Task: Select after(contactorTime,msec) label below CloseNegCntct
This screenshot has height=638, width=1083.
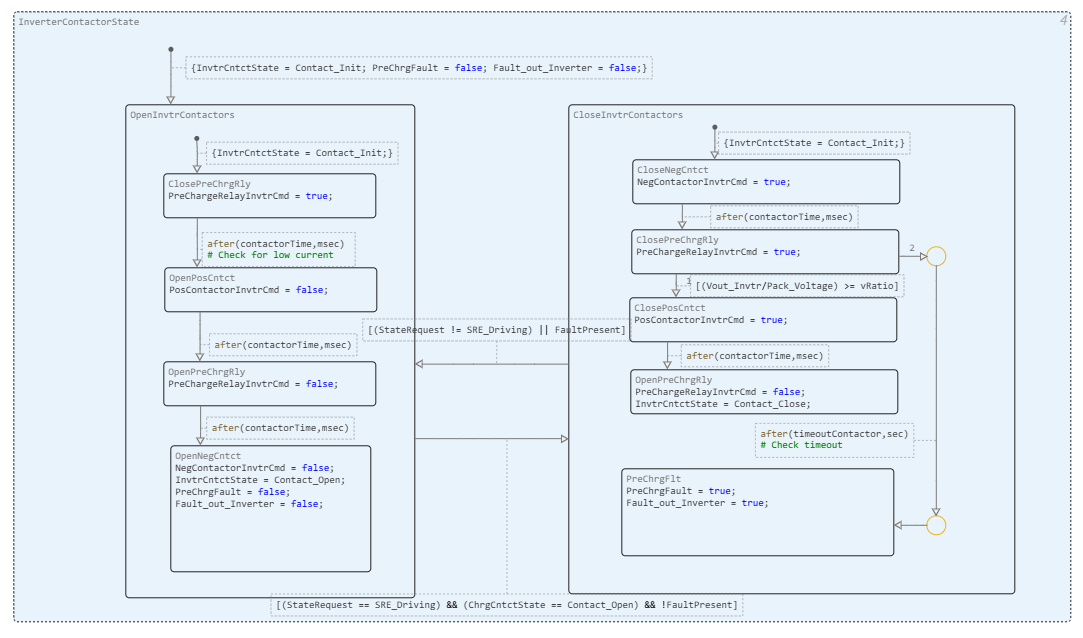Action: 784,218
